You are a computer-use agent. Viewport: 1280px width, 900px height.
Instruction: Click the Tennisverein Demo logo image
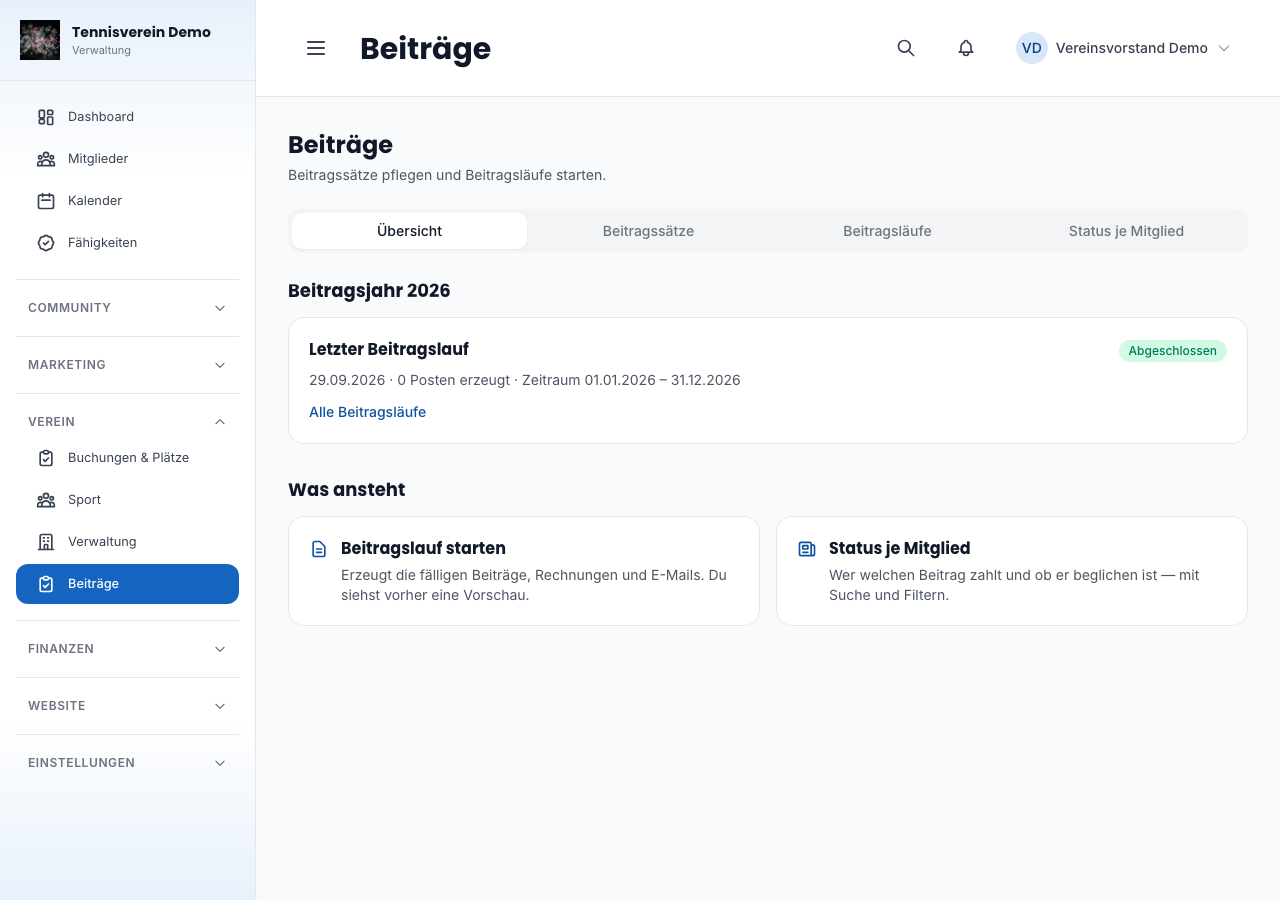[x=40, y=40]
